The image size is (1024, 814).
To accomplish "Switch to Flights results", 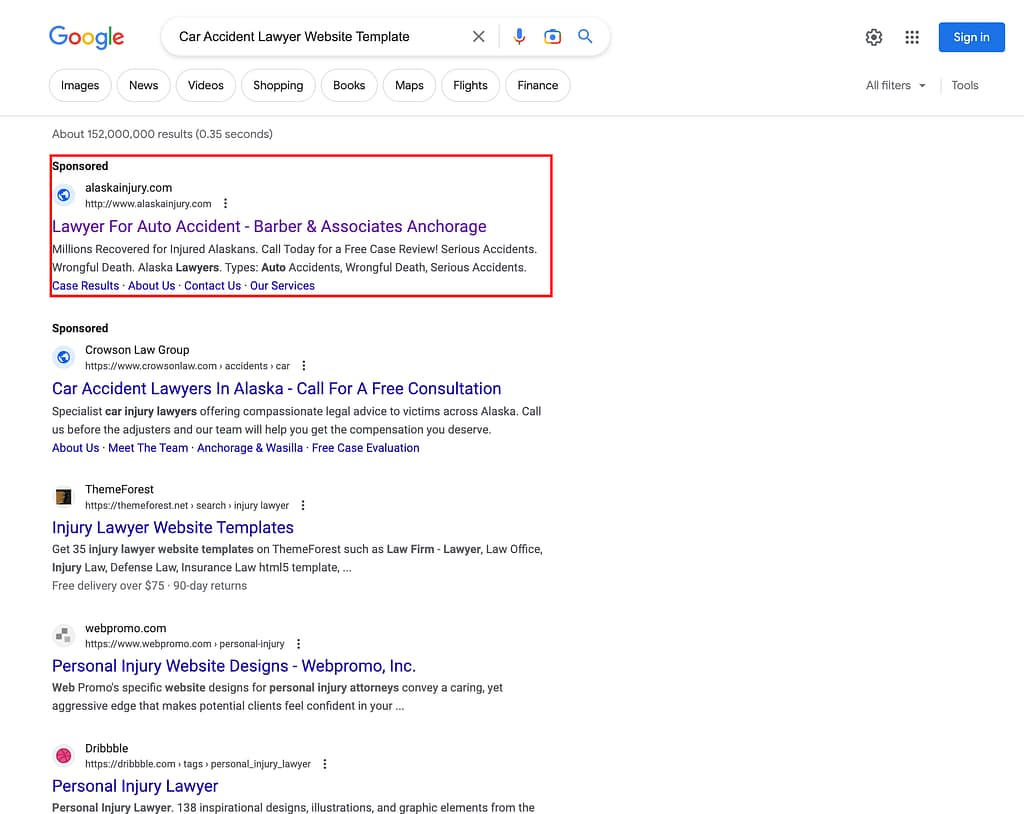I will tap(470, 86).
